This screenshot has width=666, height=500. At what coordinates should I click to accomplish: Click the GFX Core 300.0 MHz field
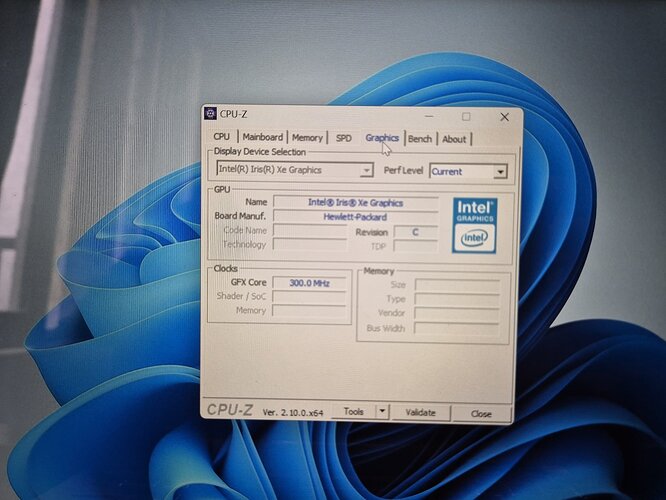coord(310,283)
